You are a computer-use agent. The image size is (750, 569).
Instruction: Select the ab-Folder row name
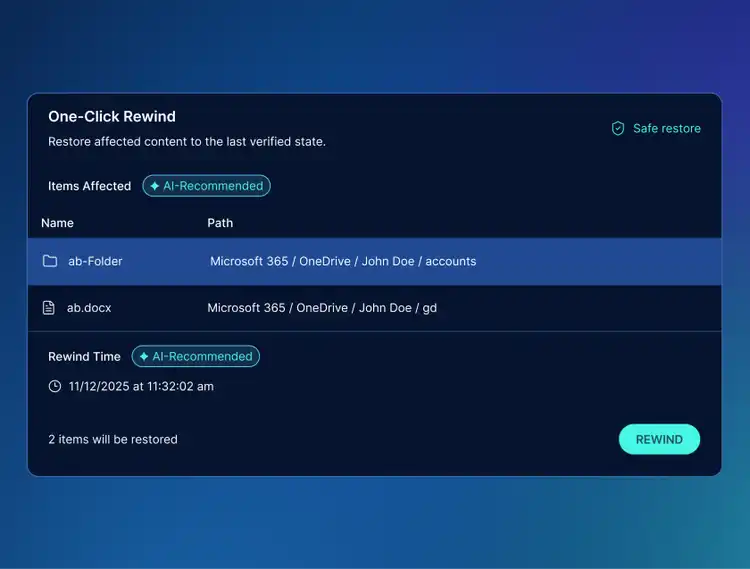95,261
